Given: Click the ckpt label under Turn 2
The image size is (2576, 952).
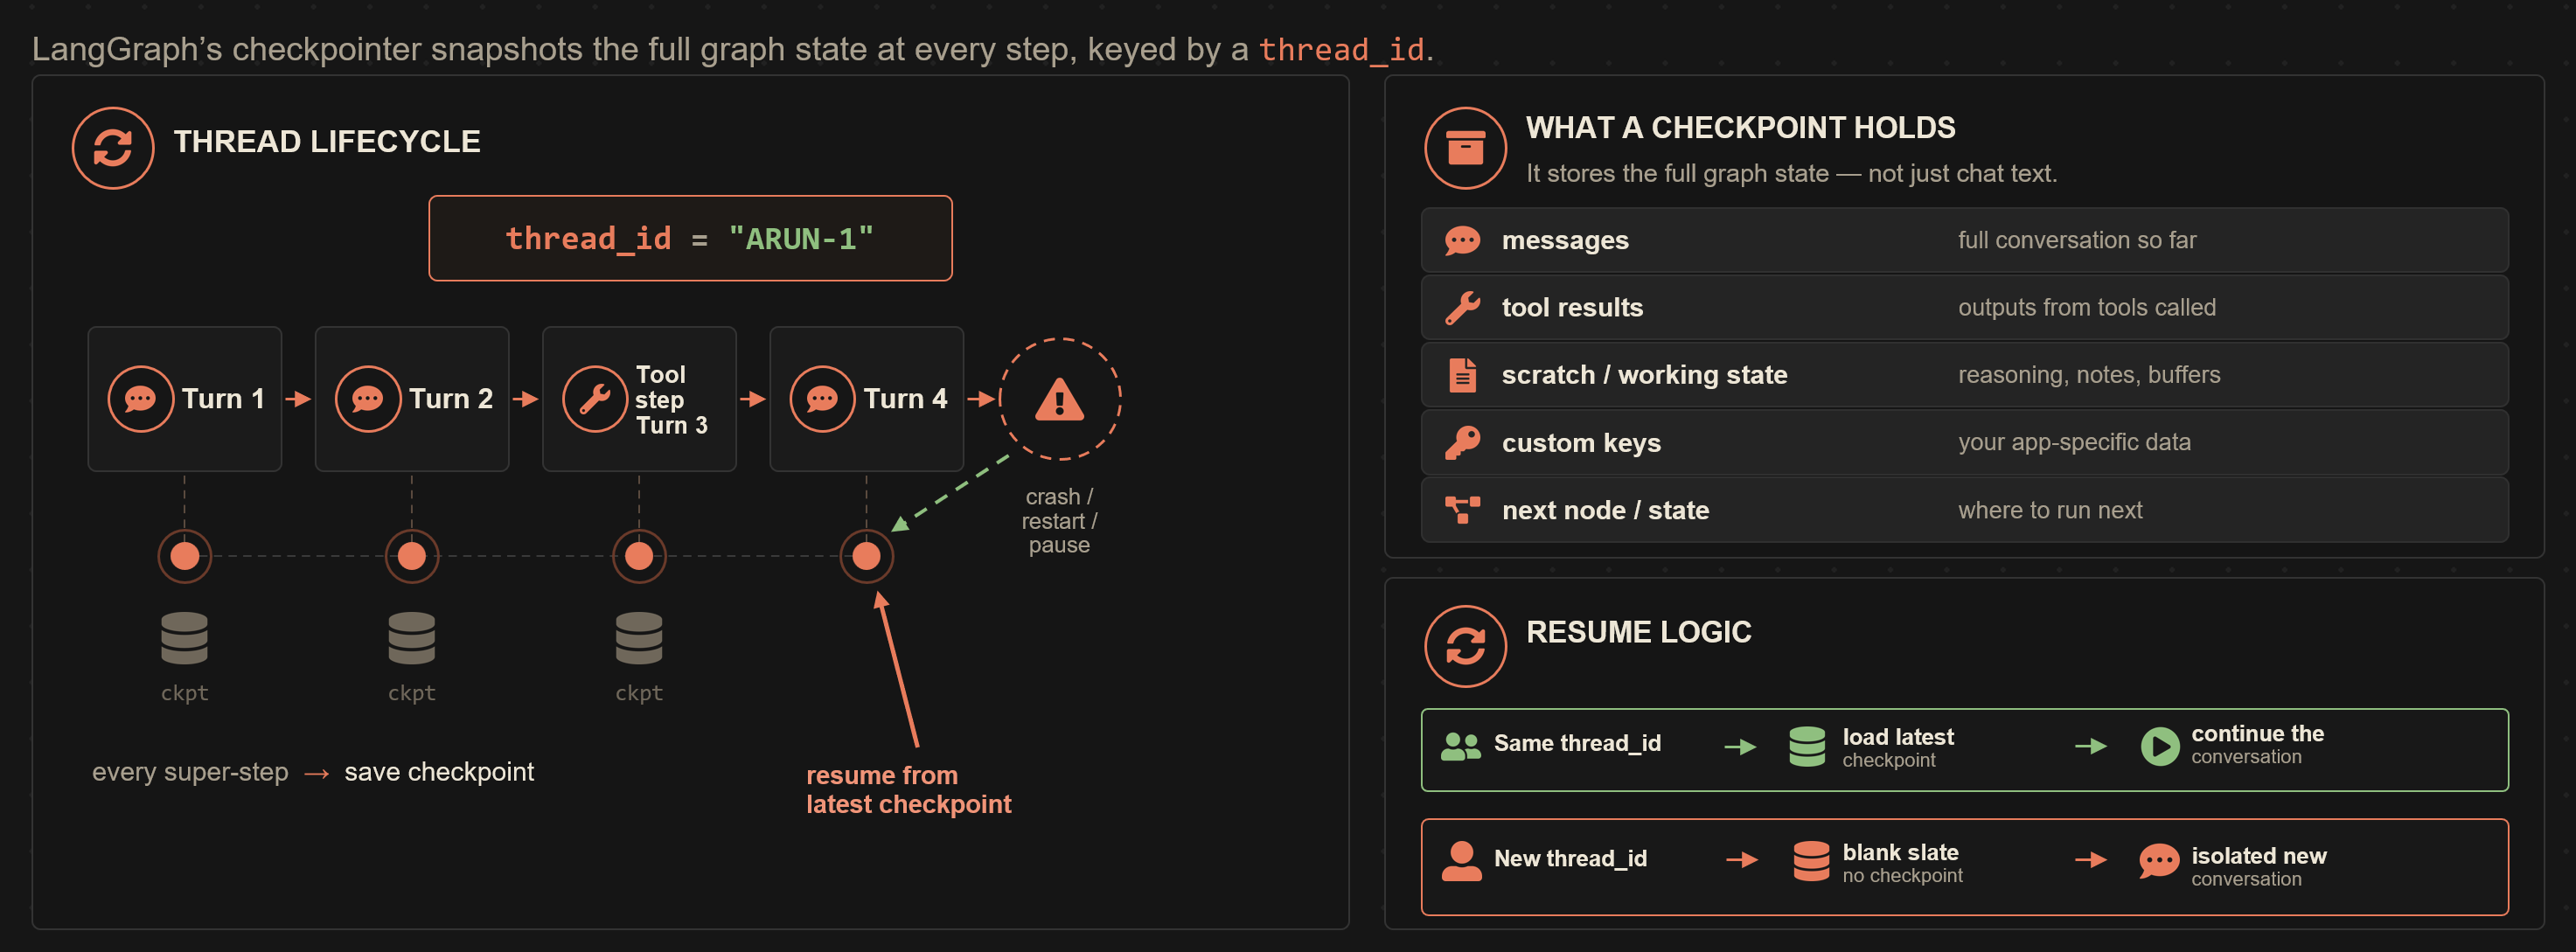Looking at the screenshot, I should point(411,693).
